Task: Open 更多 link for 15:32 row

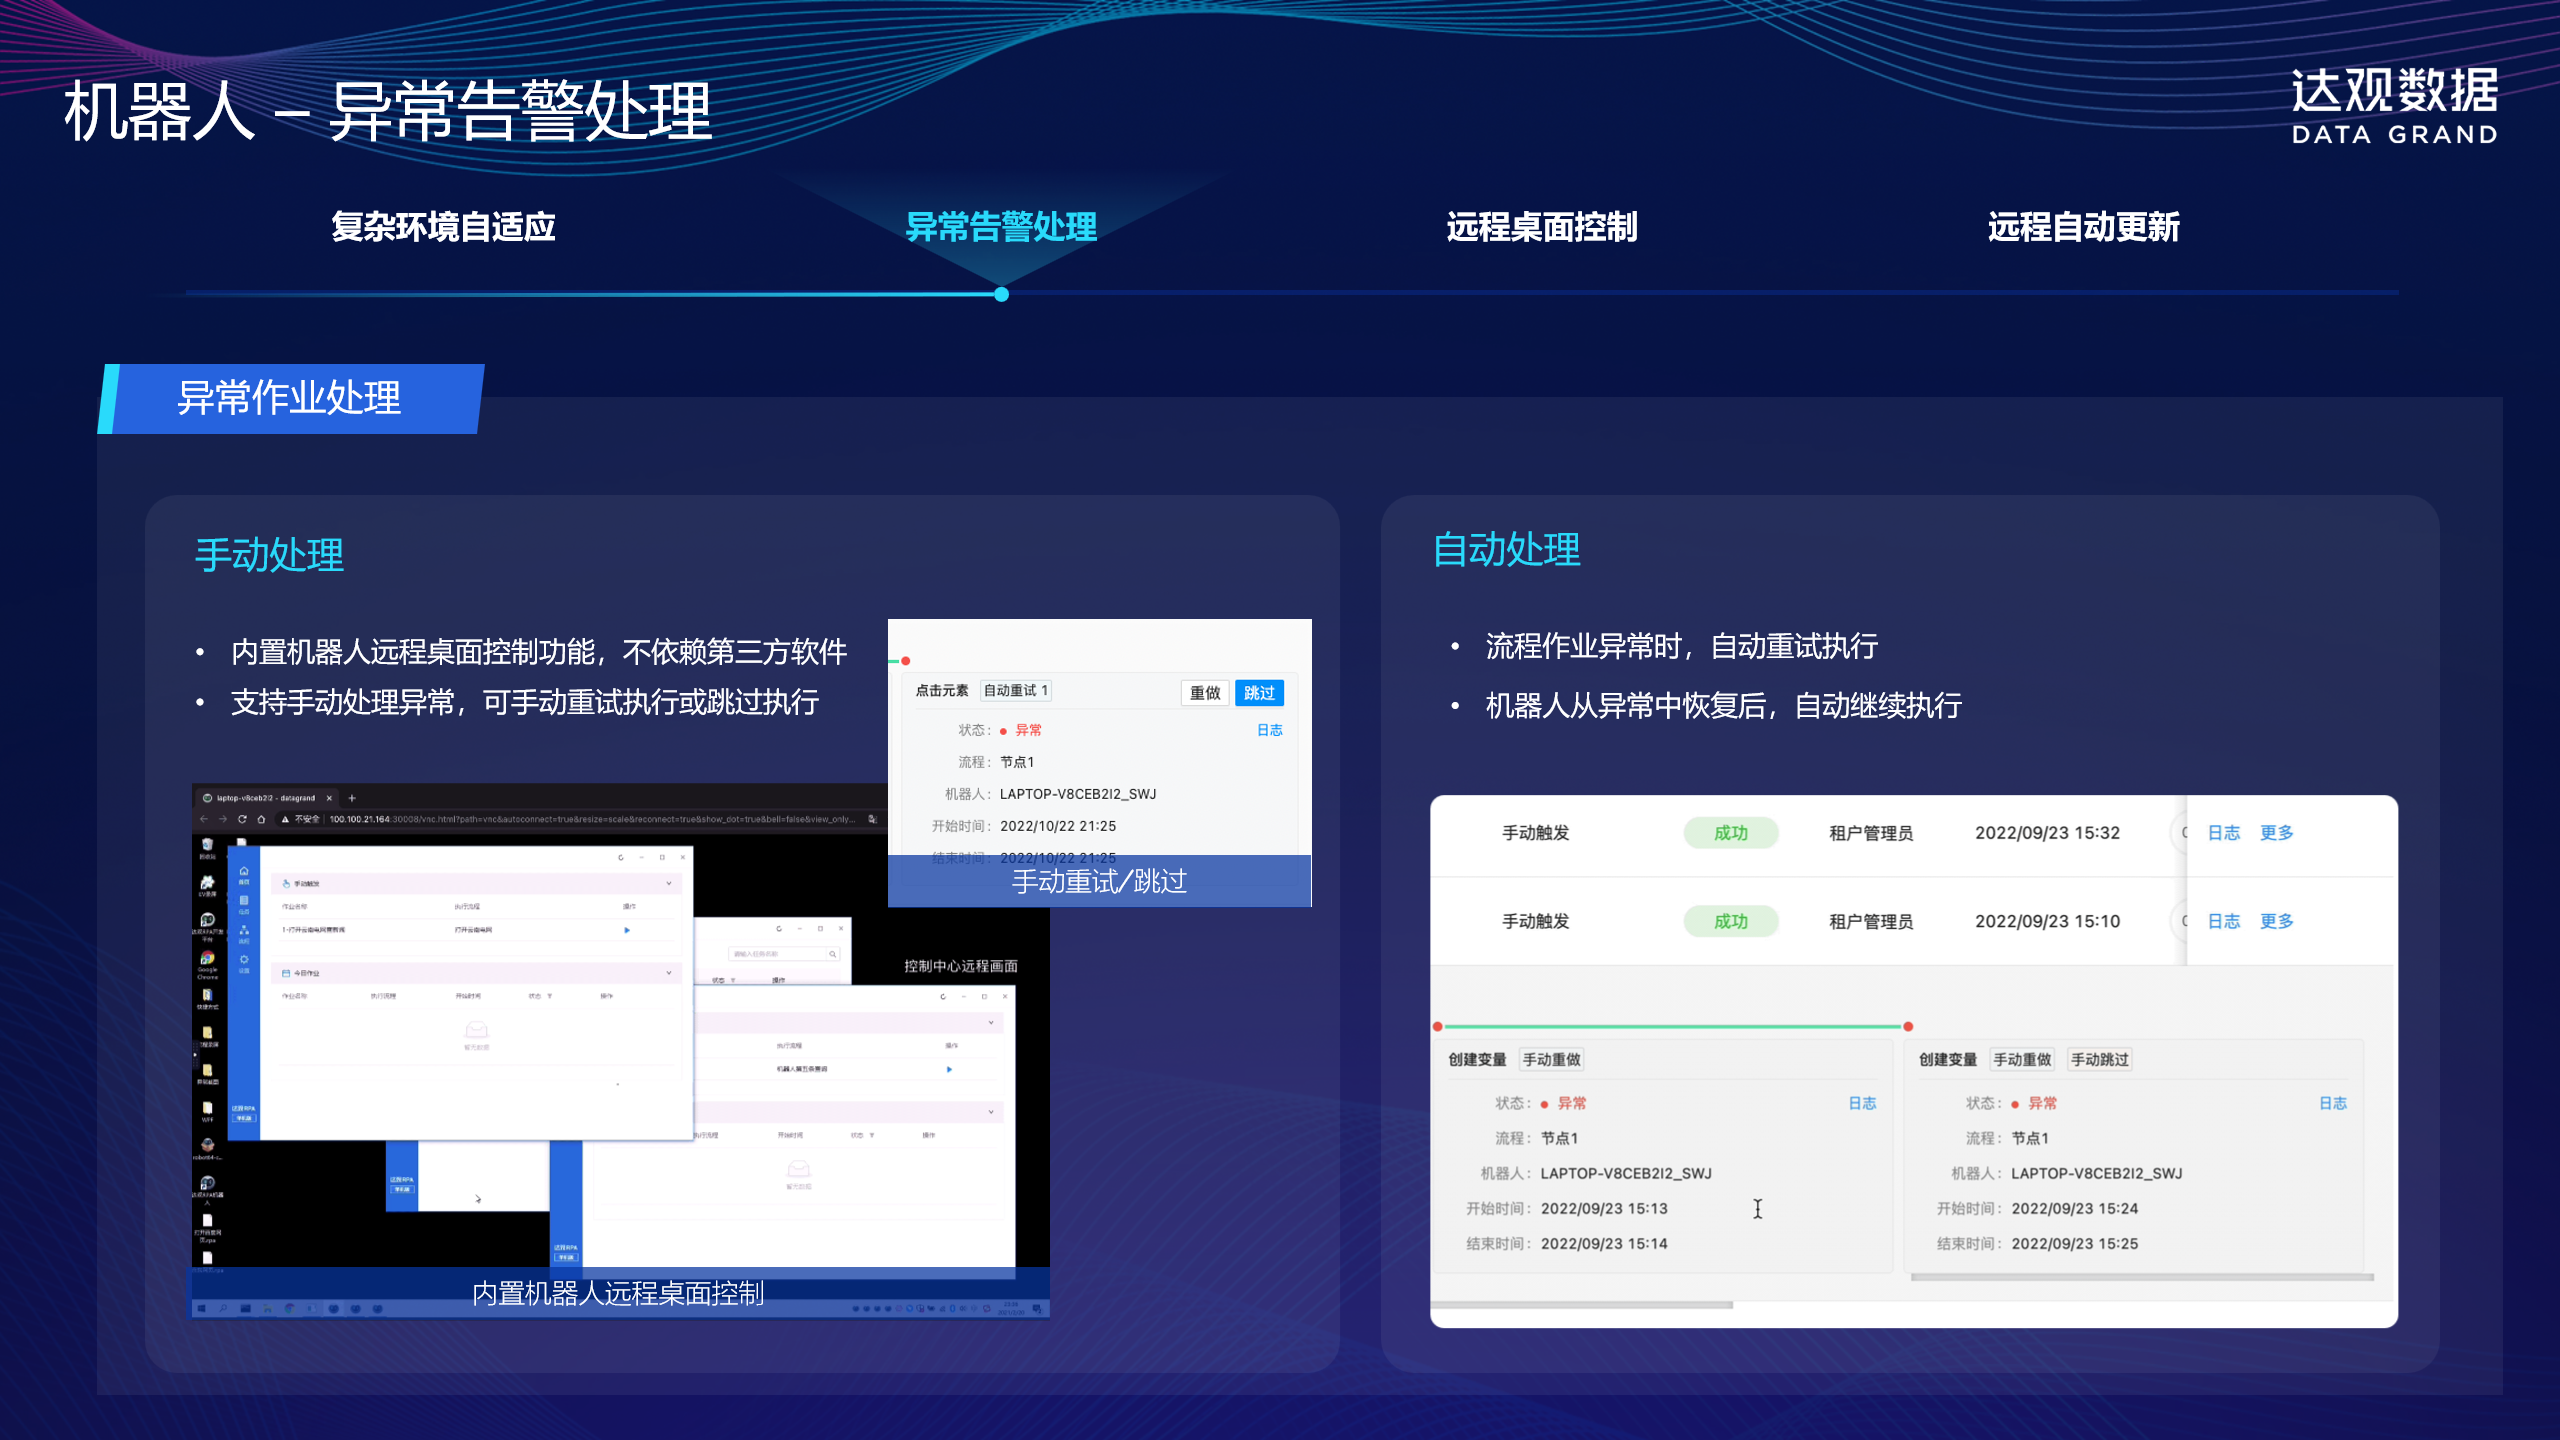Action: click(x=2276, y=833)
